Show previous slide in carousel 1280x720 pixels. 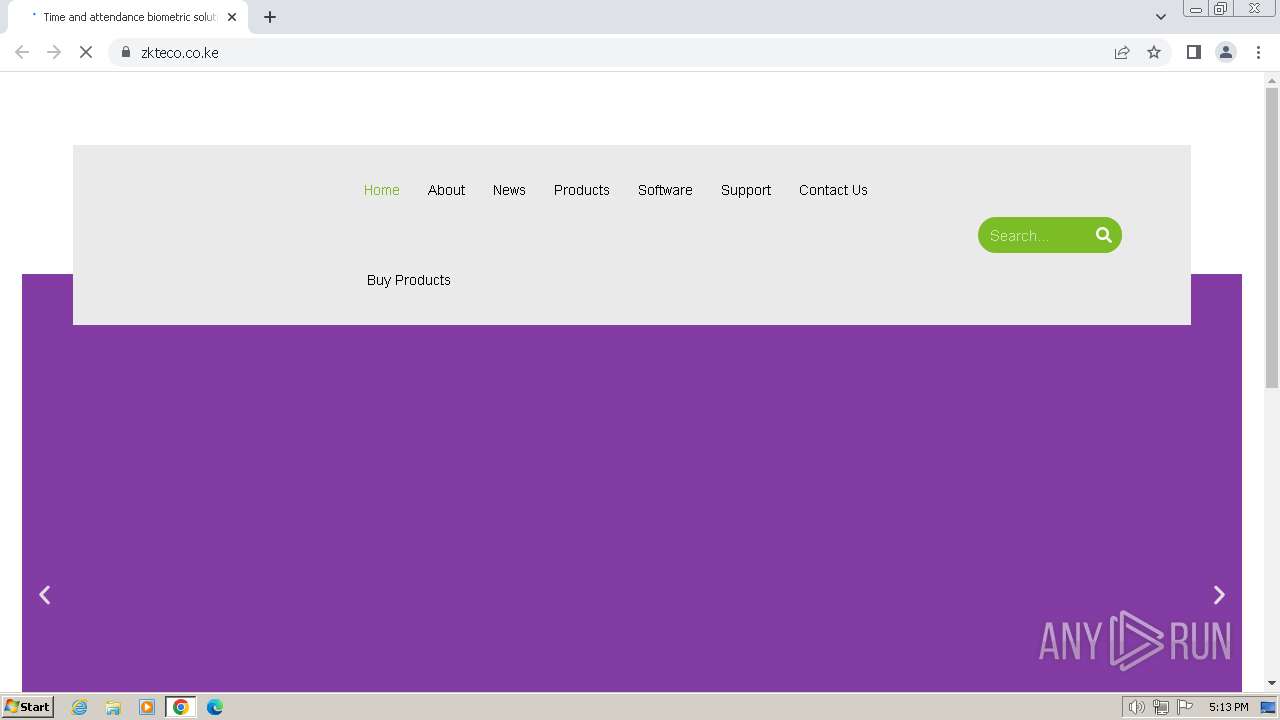click(x=44, y=595)
